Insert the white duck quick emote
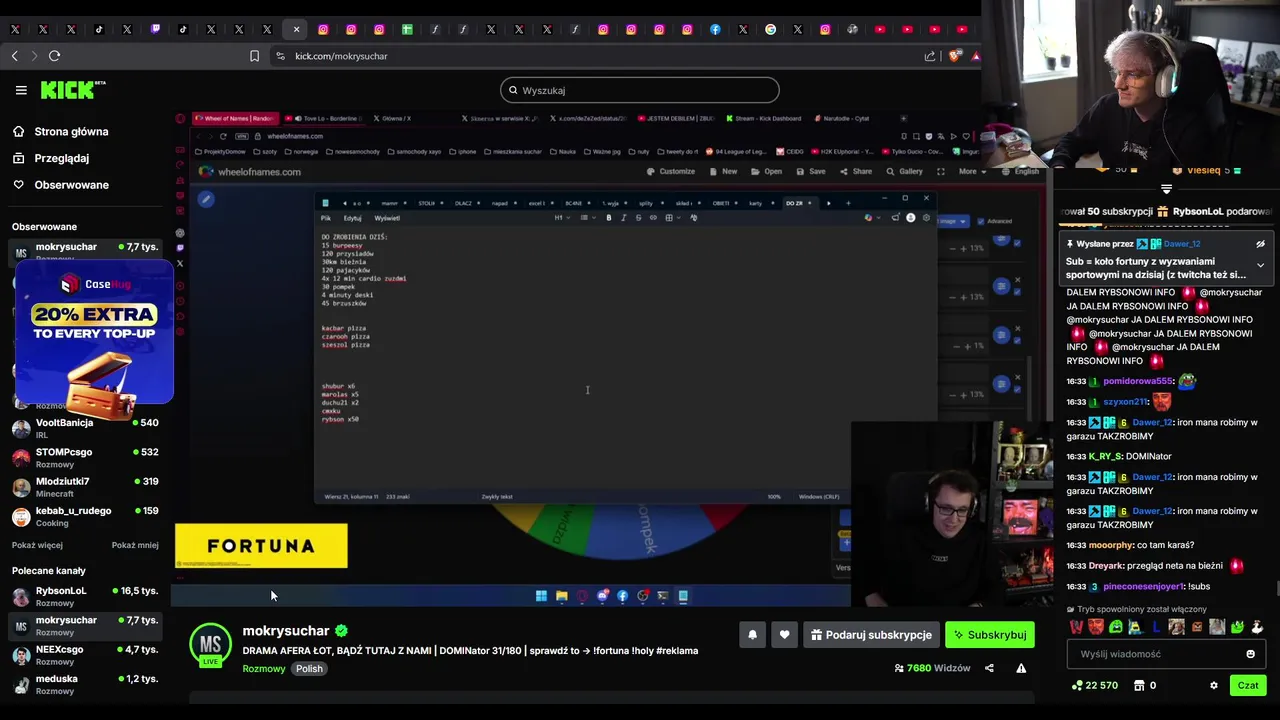The height and width of the screenshot is (720, 1280). [1257, 627]
